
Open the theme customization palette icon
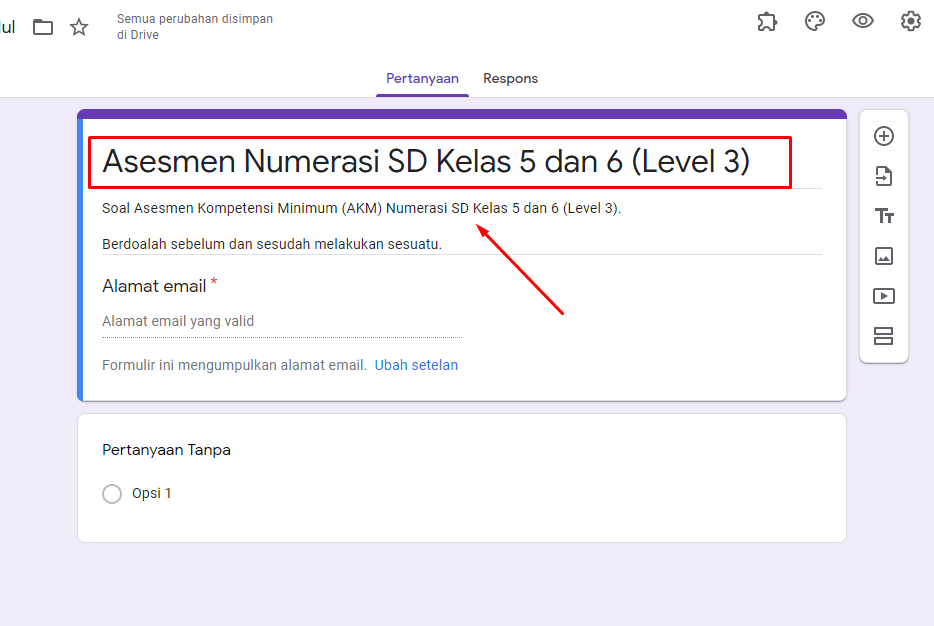tap(815, 21)
